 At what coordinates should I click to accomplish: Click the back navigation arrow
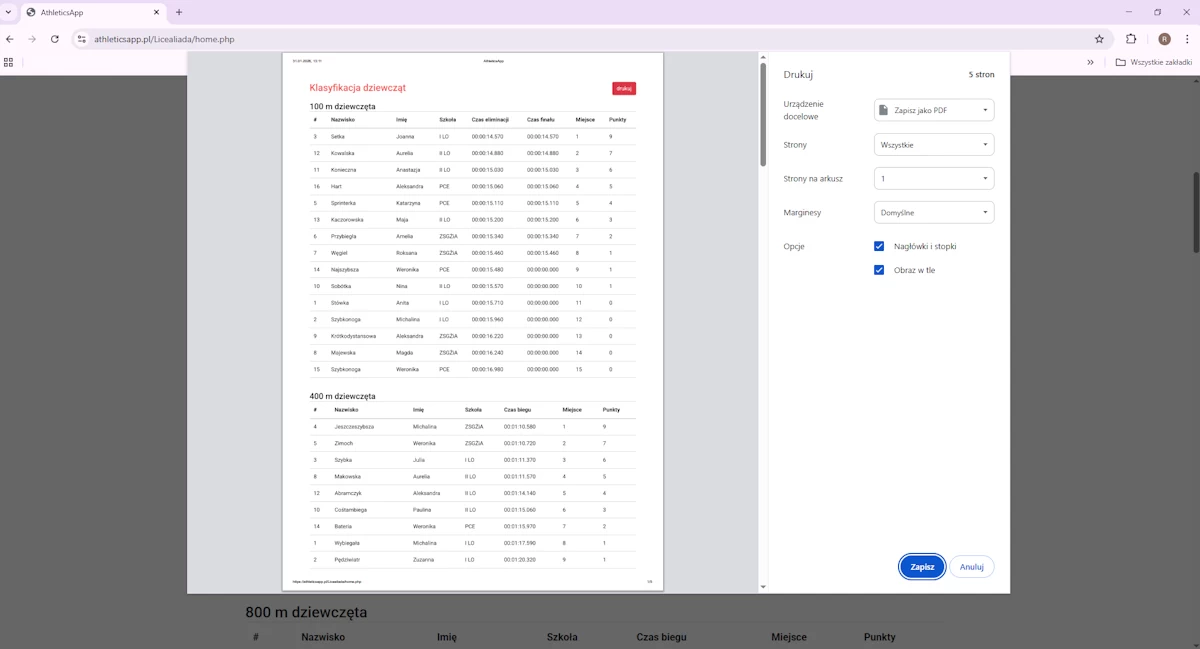pyautogui.click(x=10, y=39)
